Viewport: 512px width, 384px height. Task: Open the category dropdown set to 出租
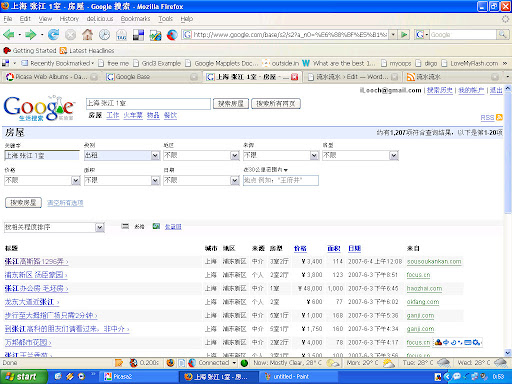[x=122, y=155]
